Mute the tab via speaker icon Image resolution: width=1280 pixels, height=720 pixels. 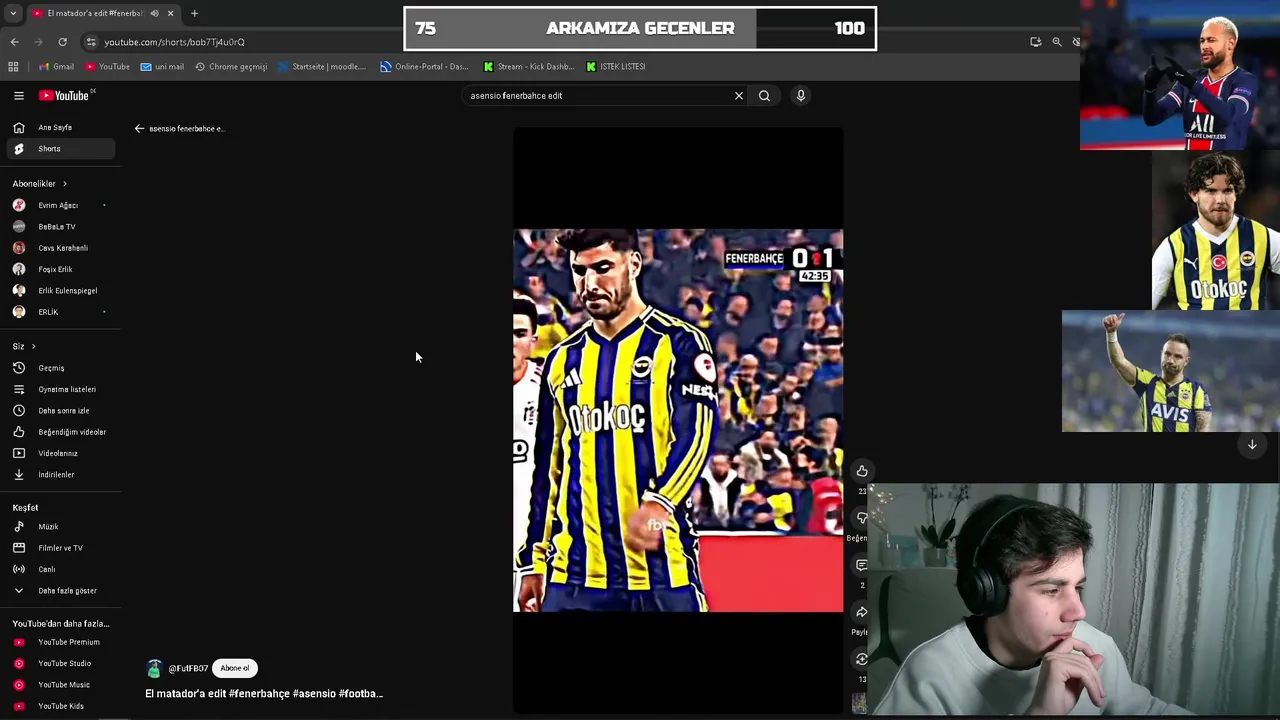click(x=154, y=13)
